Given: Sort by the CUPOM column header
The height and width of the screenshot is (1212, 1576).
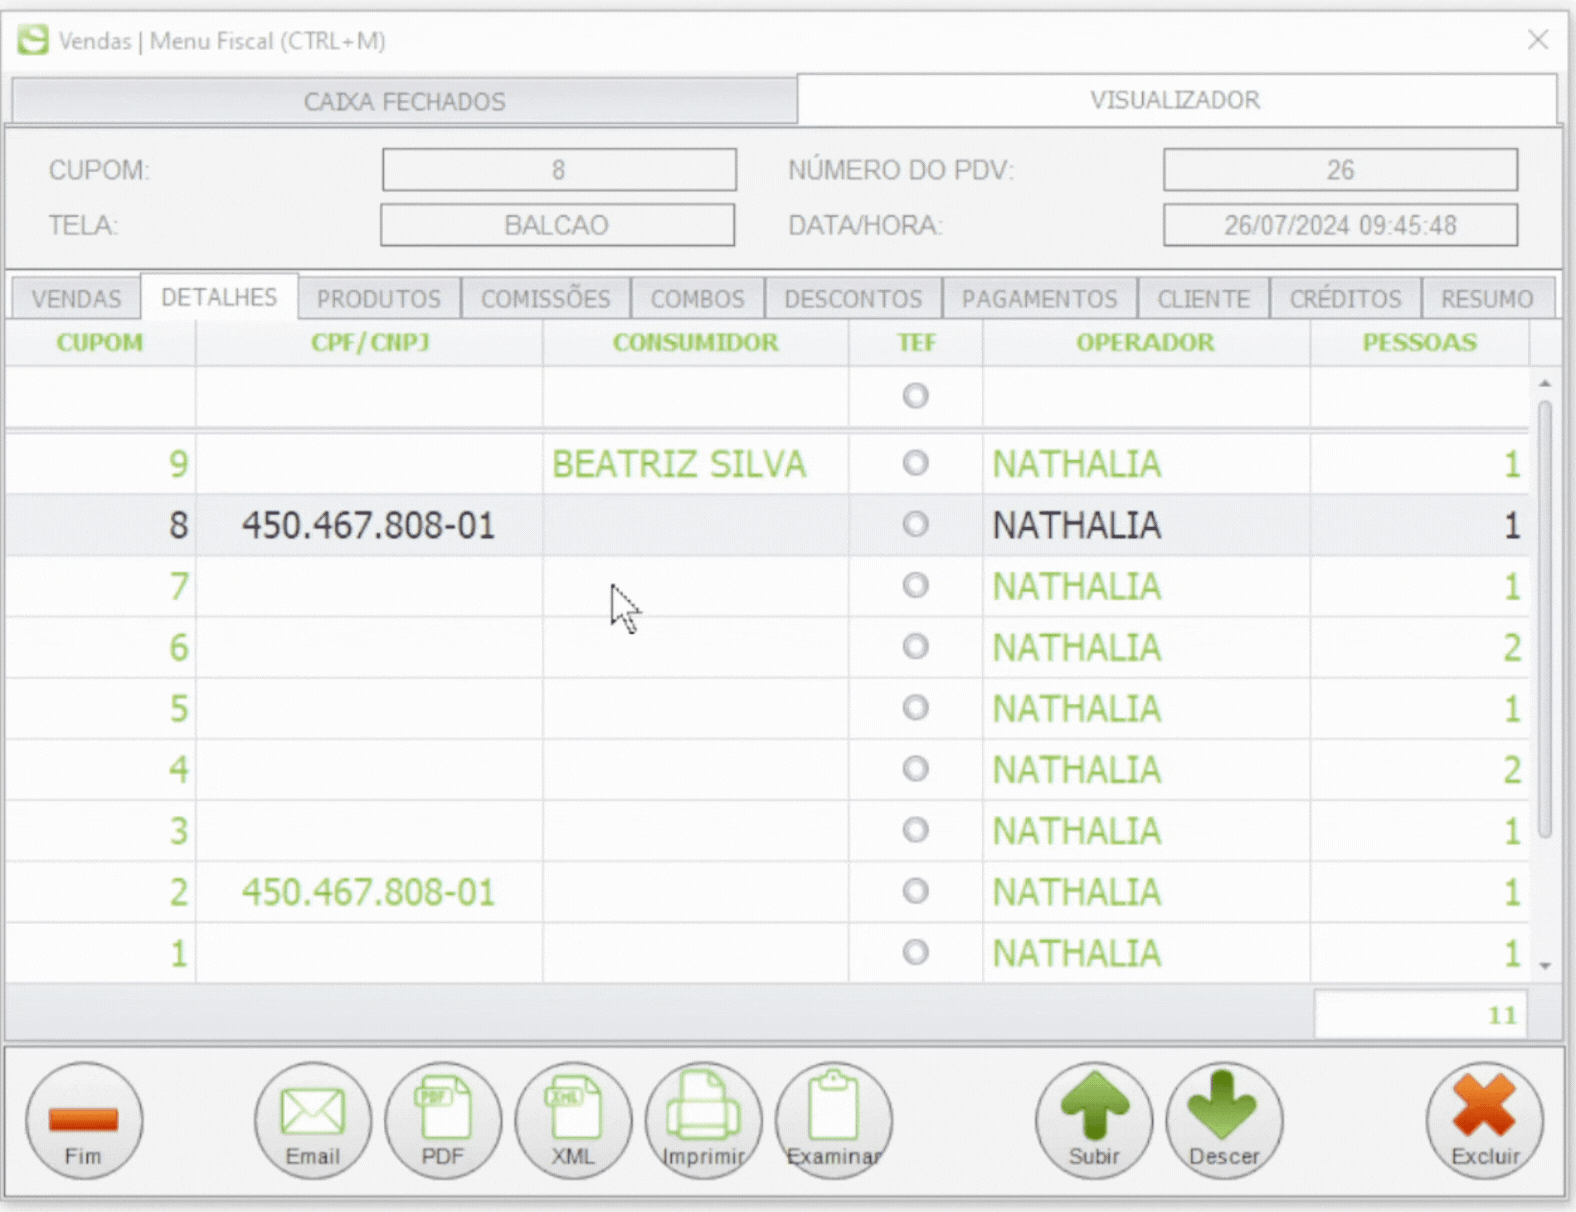Looking at the screenshot, I should tap(100, 342).
